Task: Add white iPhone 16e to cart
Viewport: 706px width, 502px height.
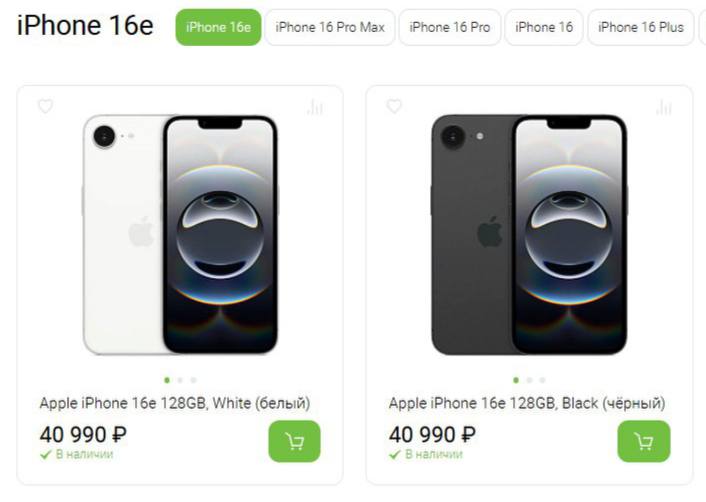Action: [295, 441]
